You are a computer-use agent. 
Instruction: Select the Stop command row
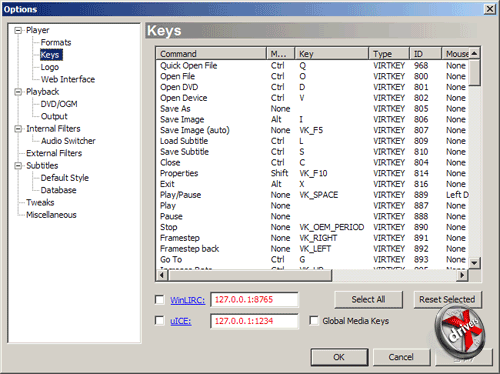[313, 227]
